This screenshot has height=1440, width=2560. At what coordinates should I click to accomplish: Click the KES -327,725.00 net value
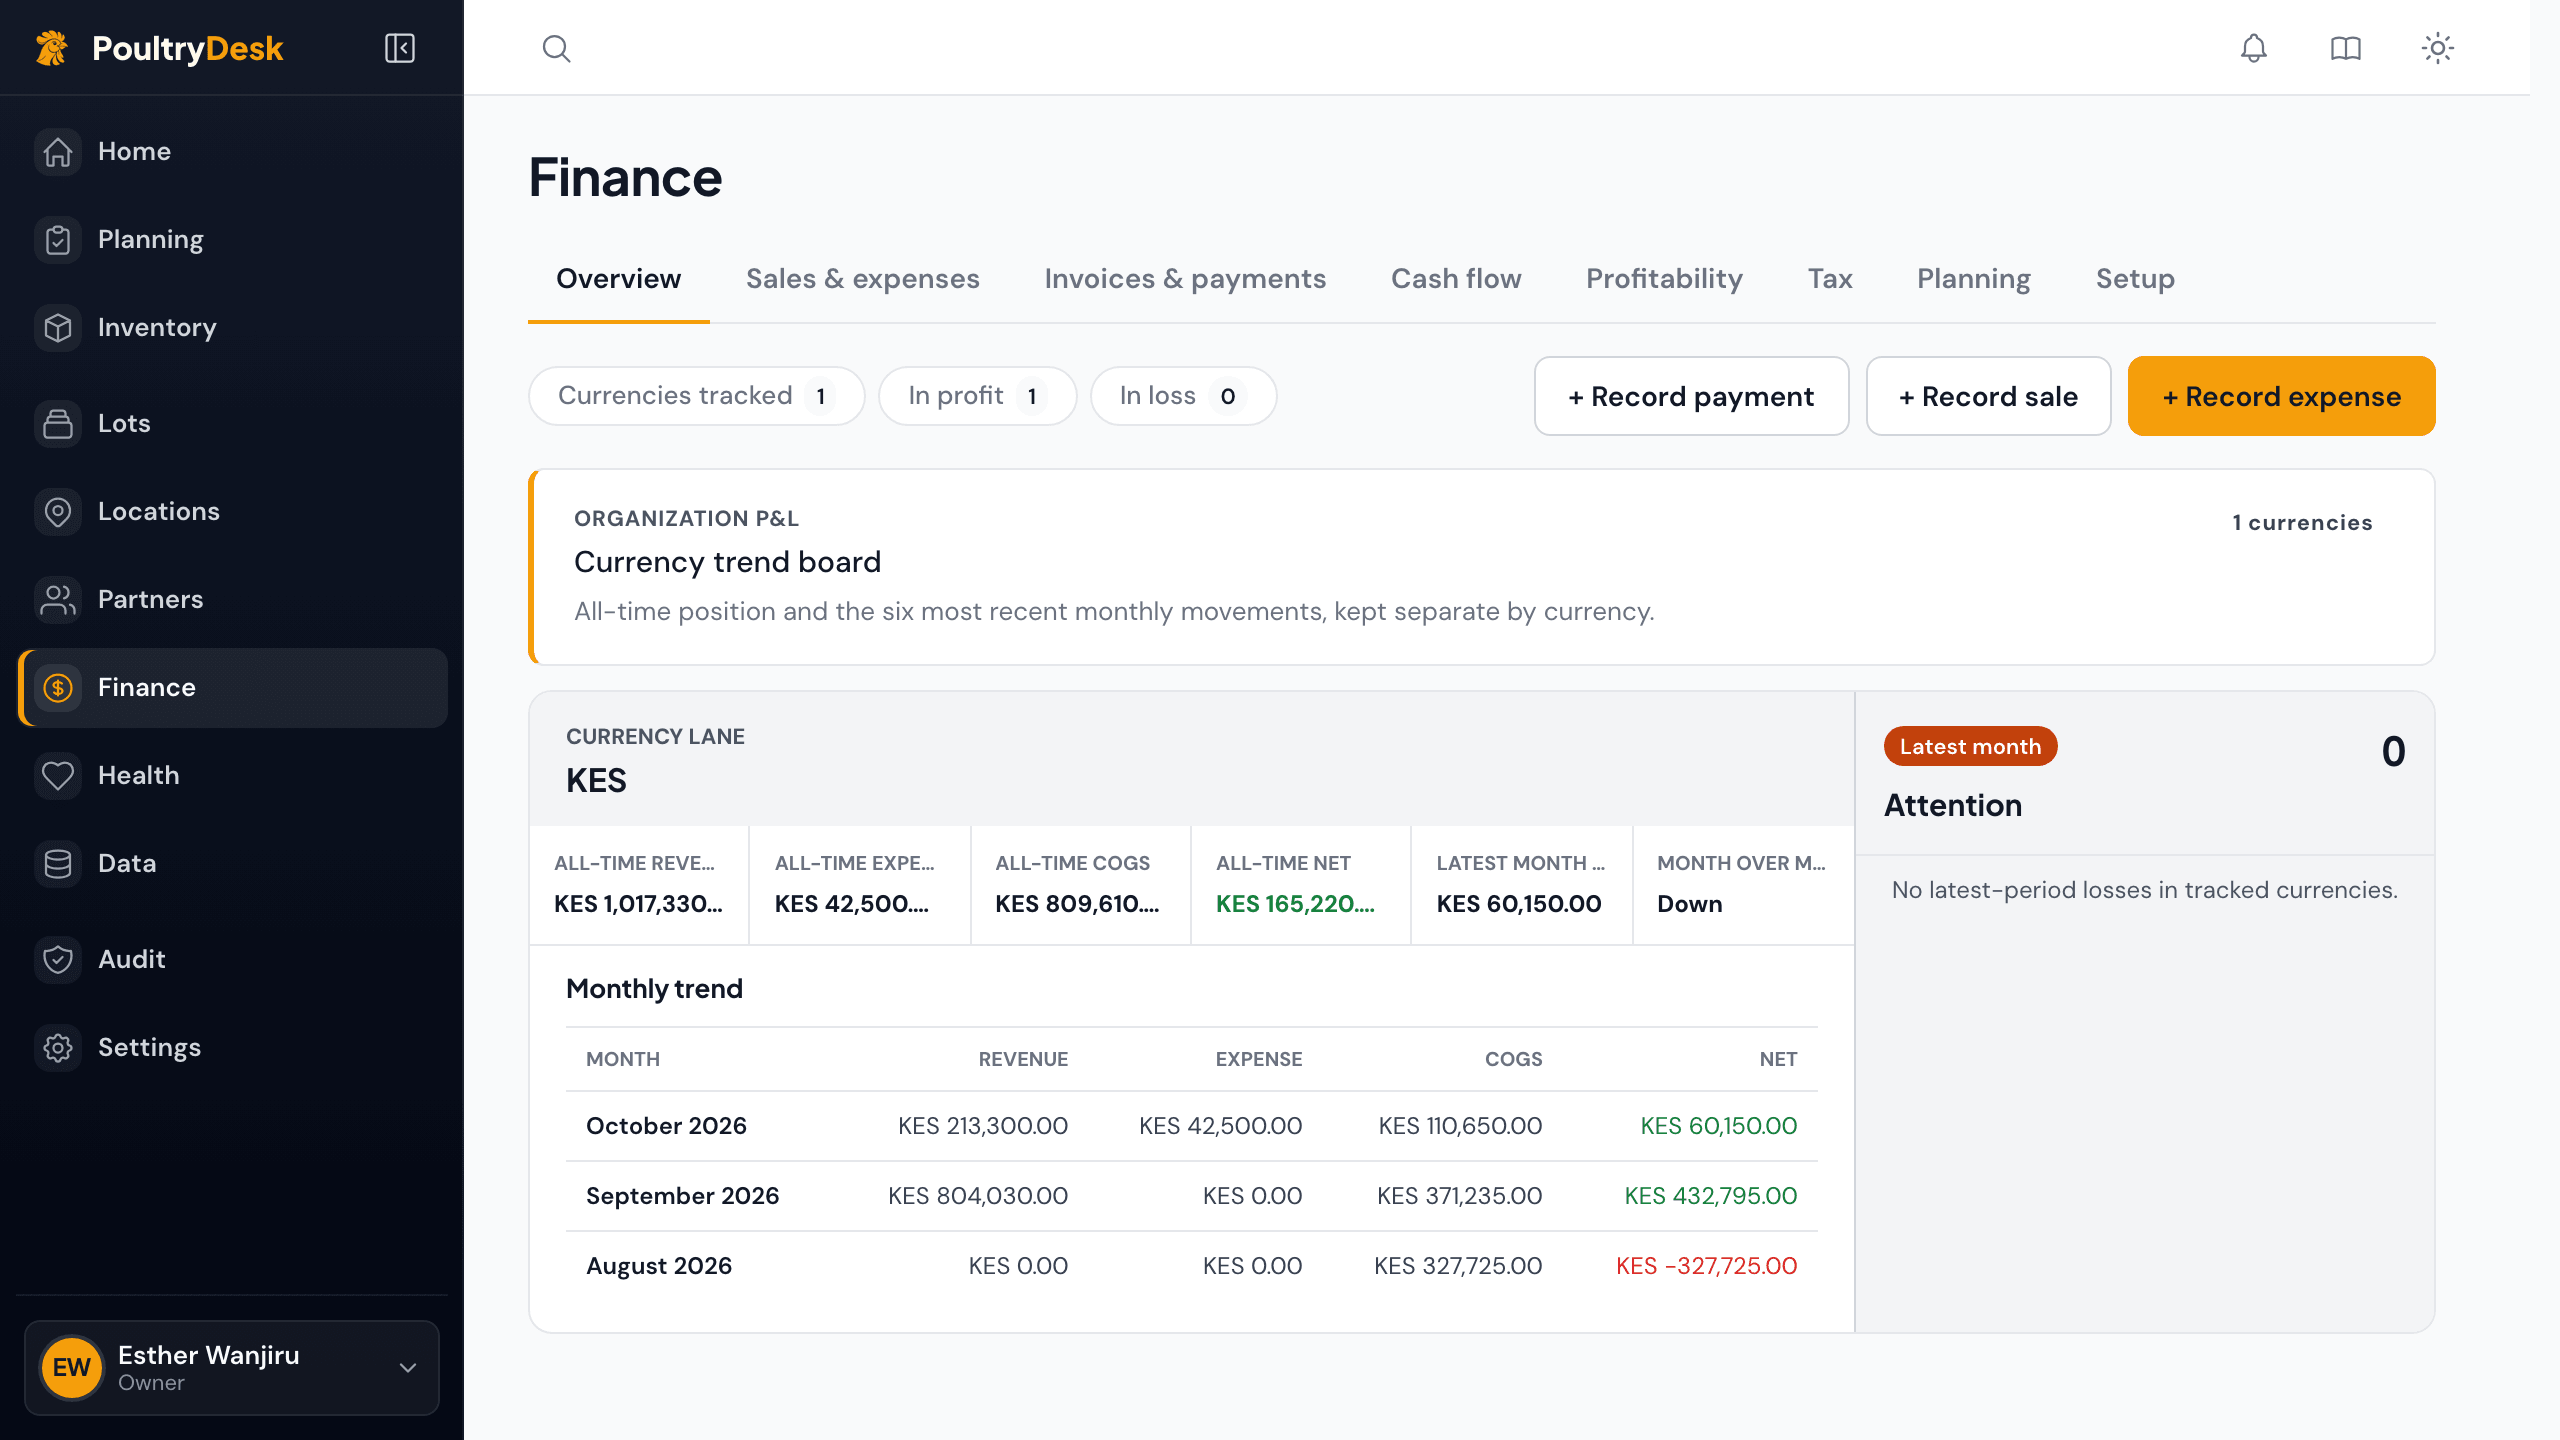tap(1706, 1266)
